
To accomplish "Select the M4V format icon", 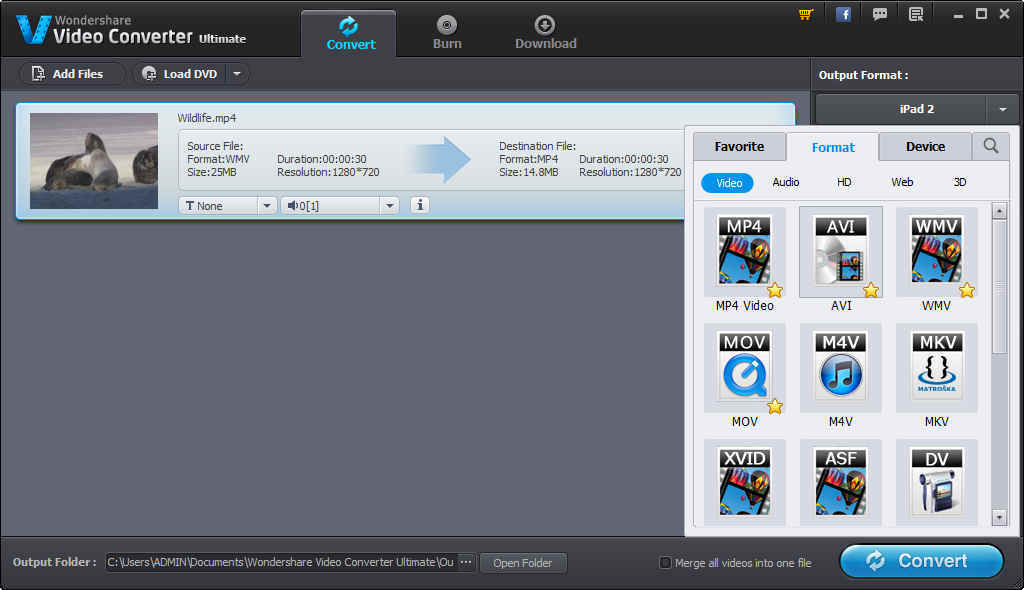I will (840, 368).
